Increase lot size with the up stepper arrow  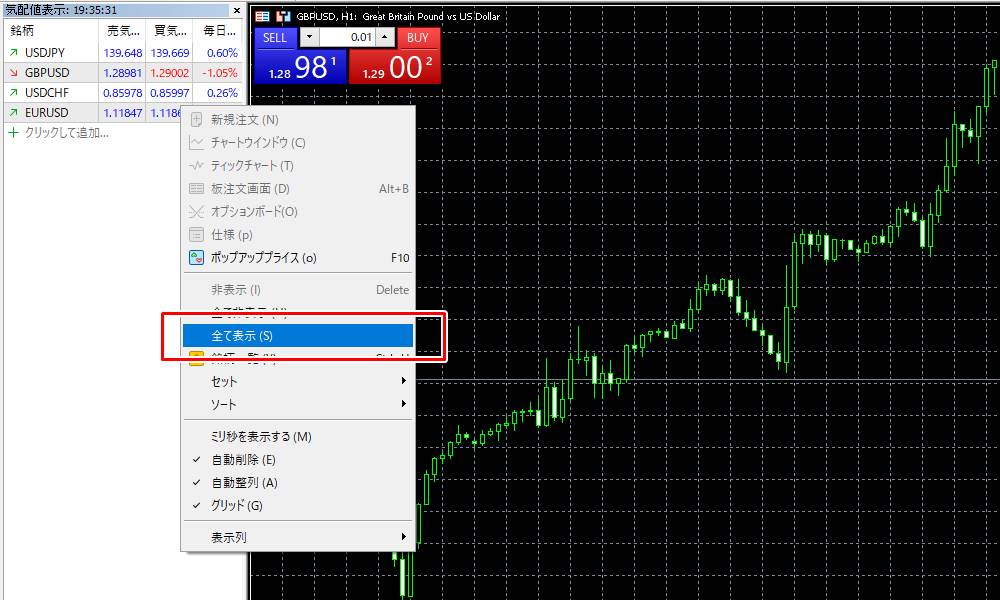[384, 37]
